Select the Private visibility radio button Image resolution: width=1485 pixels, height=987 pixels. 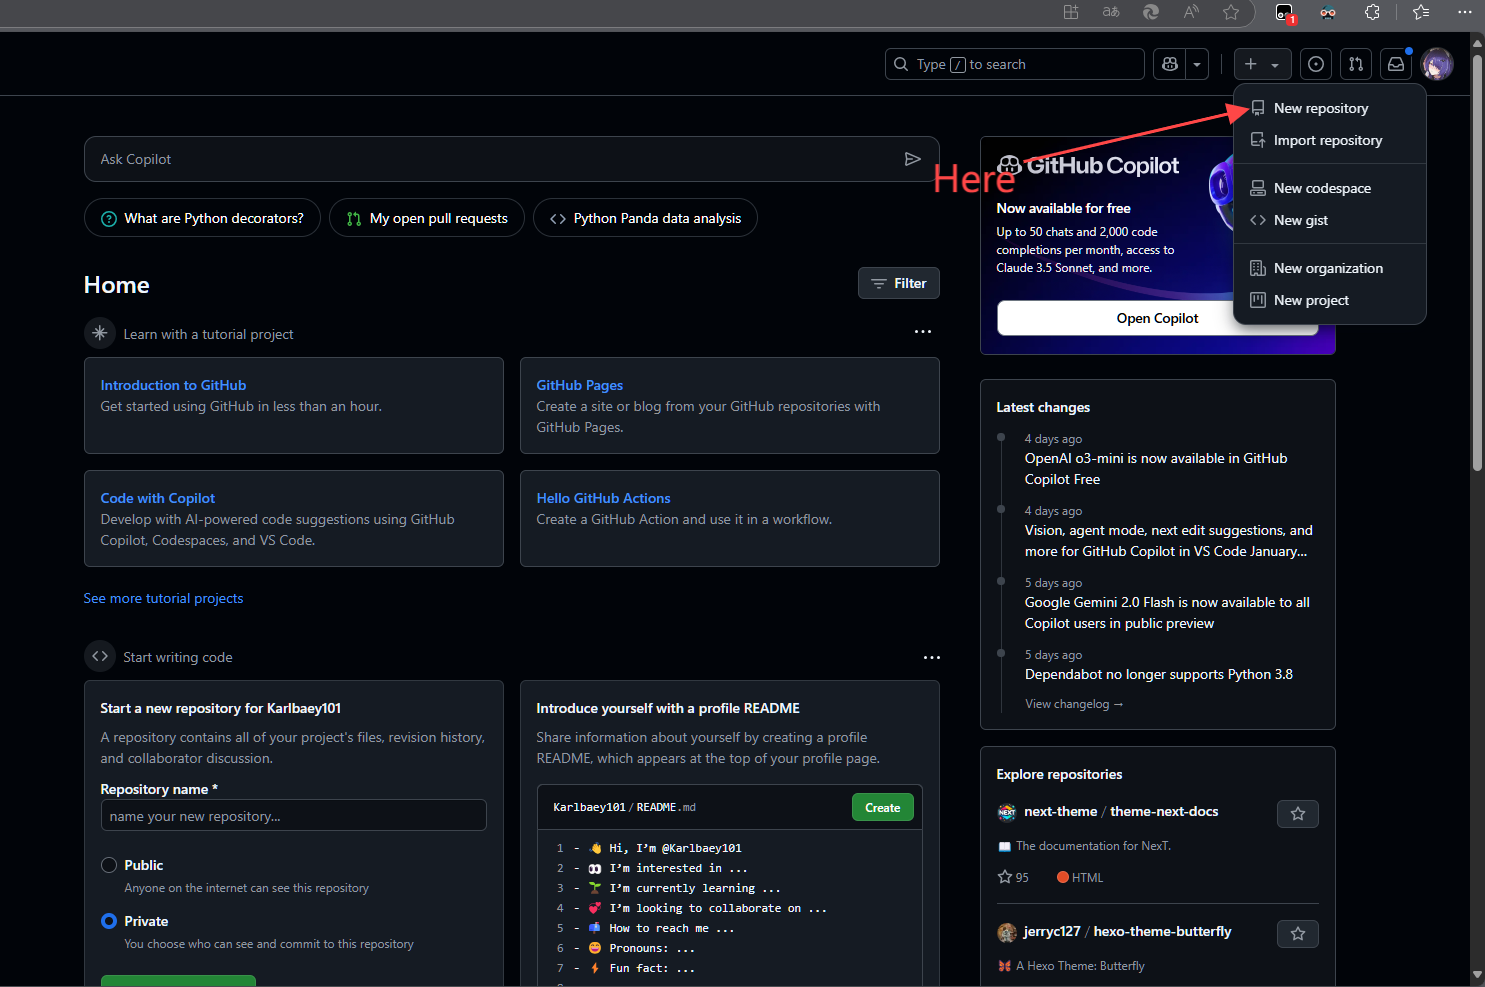[x=109, y=921]
